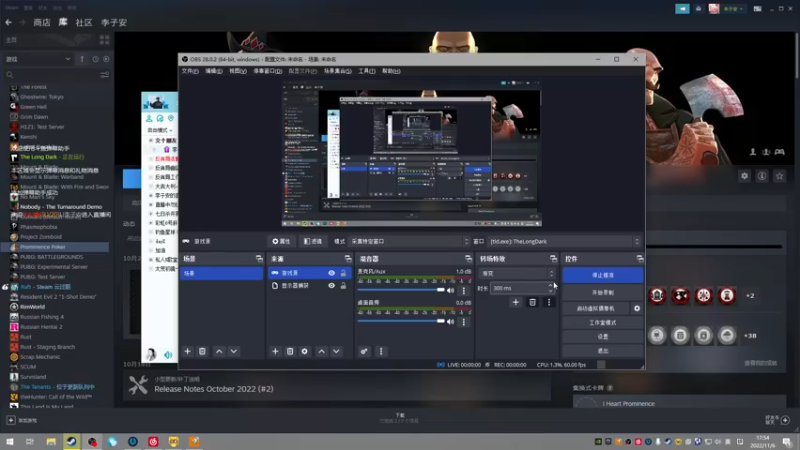Open Steam game settings gear icon

(744, 176)
